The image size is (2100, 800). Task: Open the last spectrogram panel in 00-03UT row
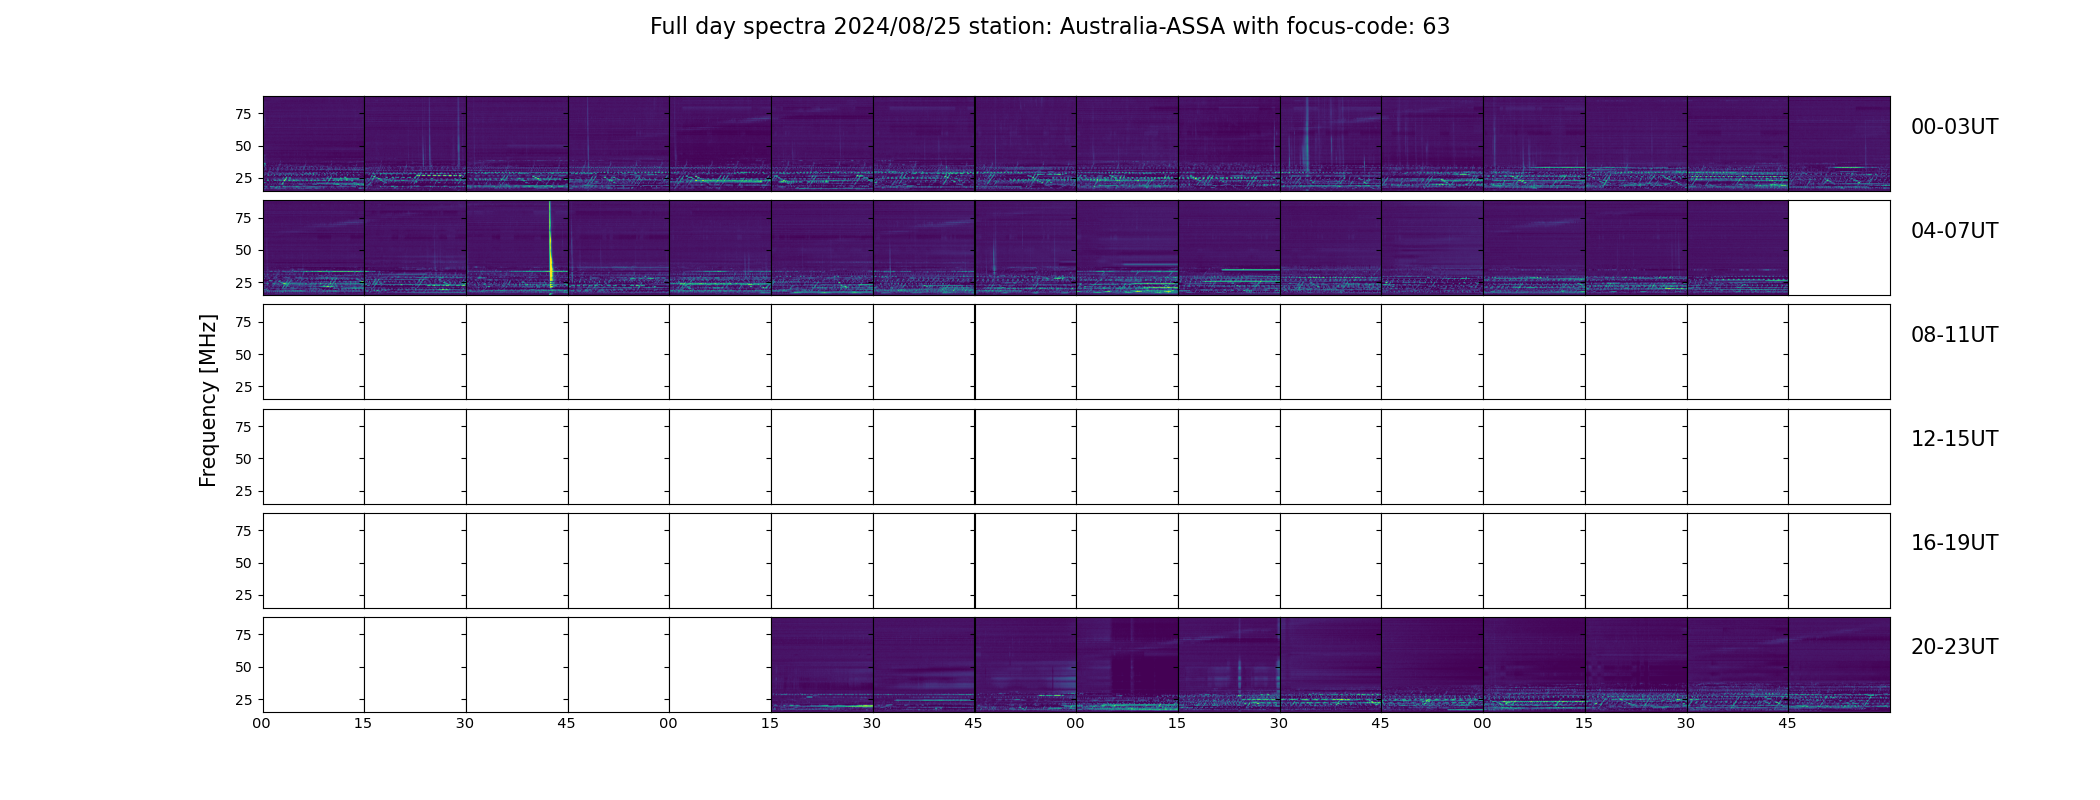click(x=1838, y=143)
